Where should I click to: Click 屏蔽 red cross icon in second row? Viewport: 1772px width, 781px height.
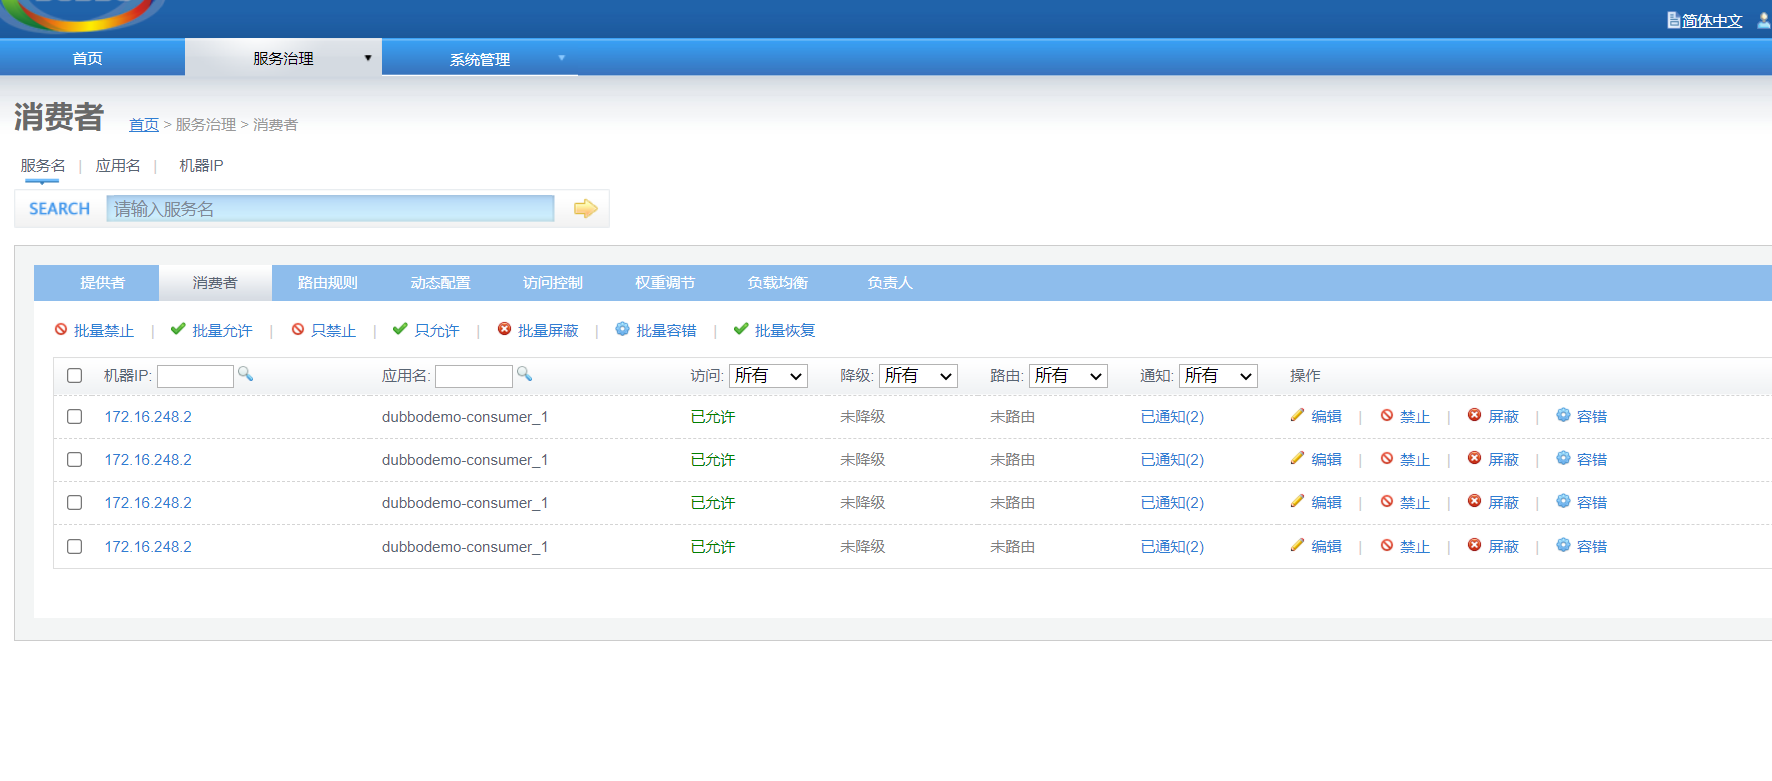(1474, 458)
